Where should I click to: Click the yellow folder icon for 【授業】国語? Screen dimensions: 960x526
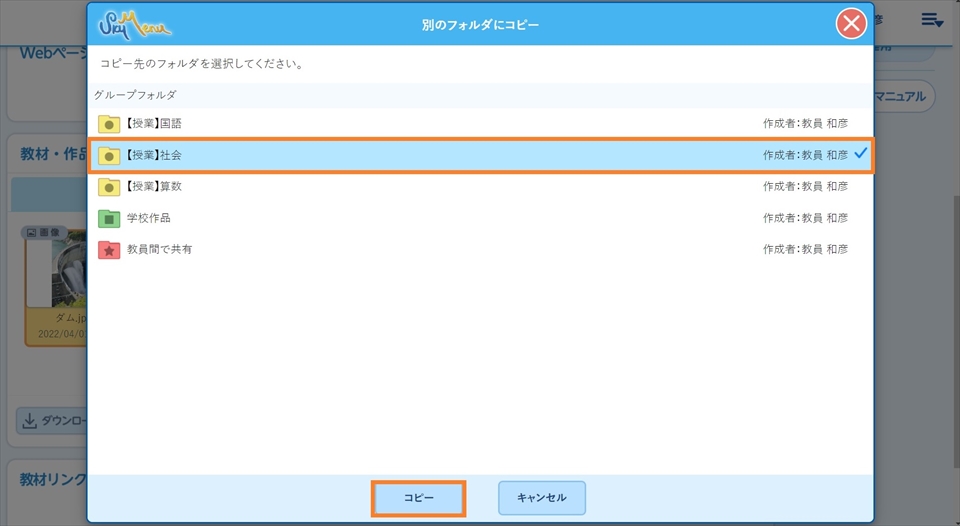pos(109,124)
